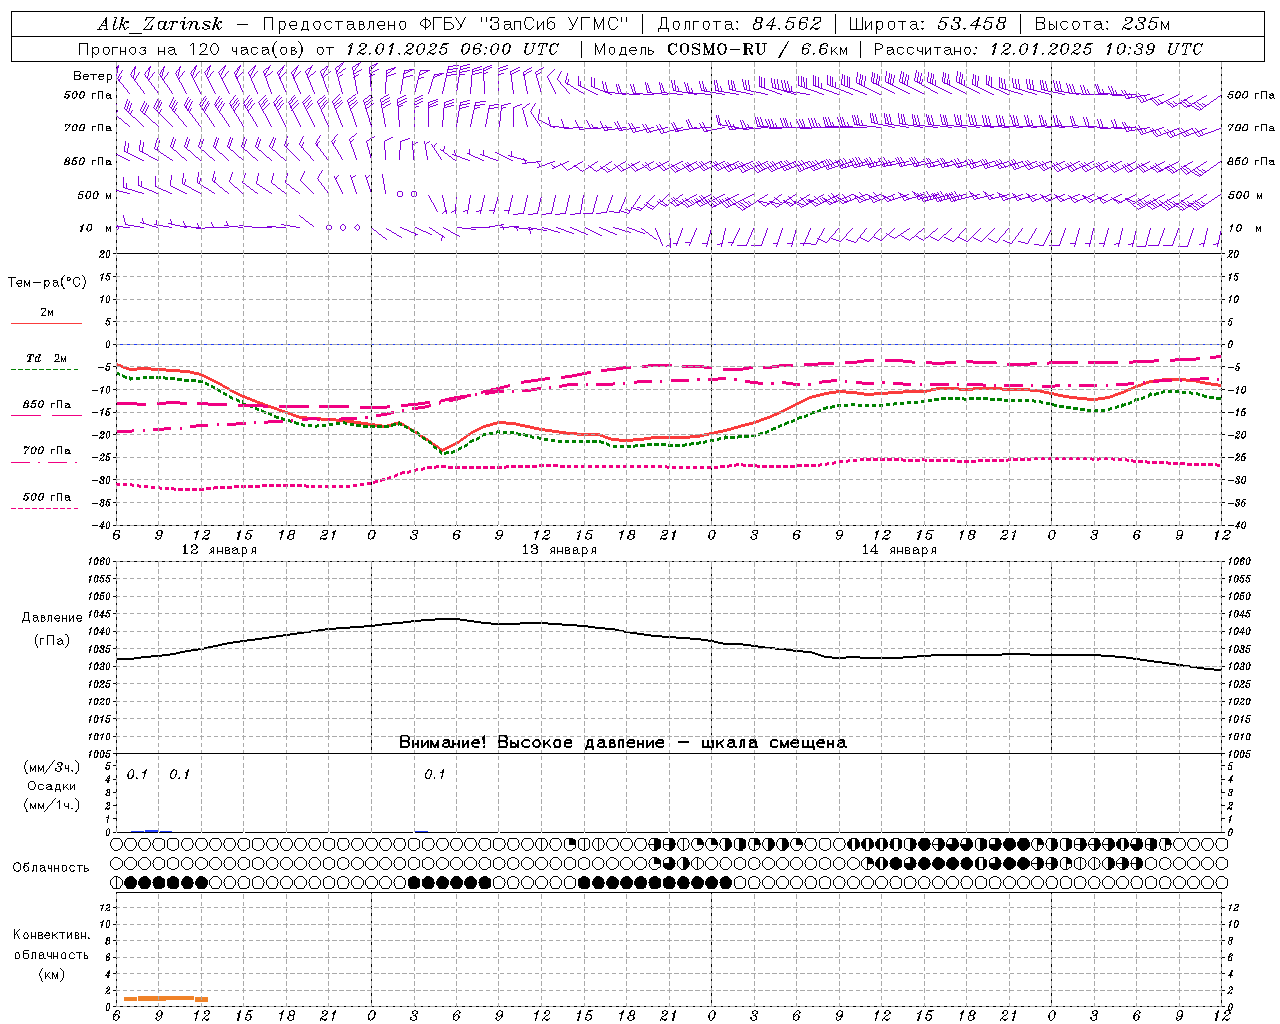Click the "Осадки" precipitation label
Image resolution: width=1280 pixels, height=1024 pixels.
pyautogui.click(x=52, y=786)
